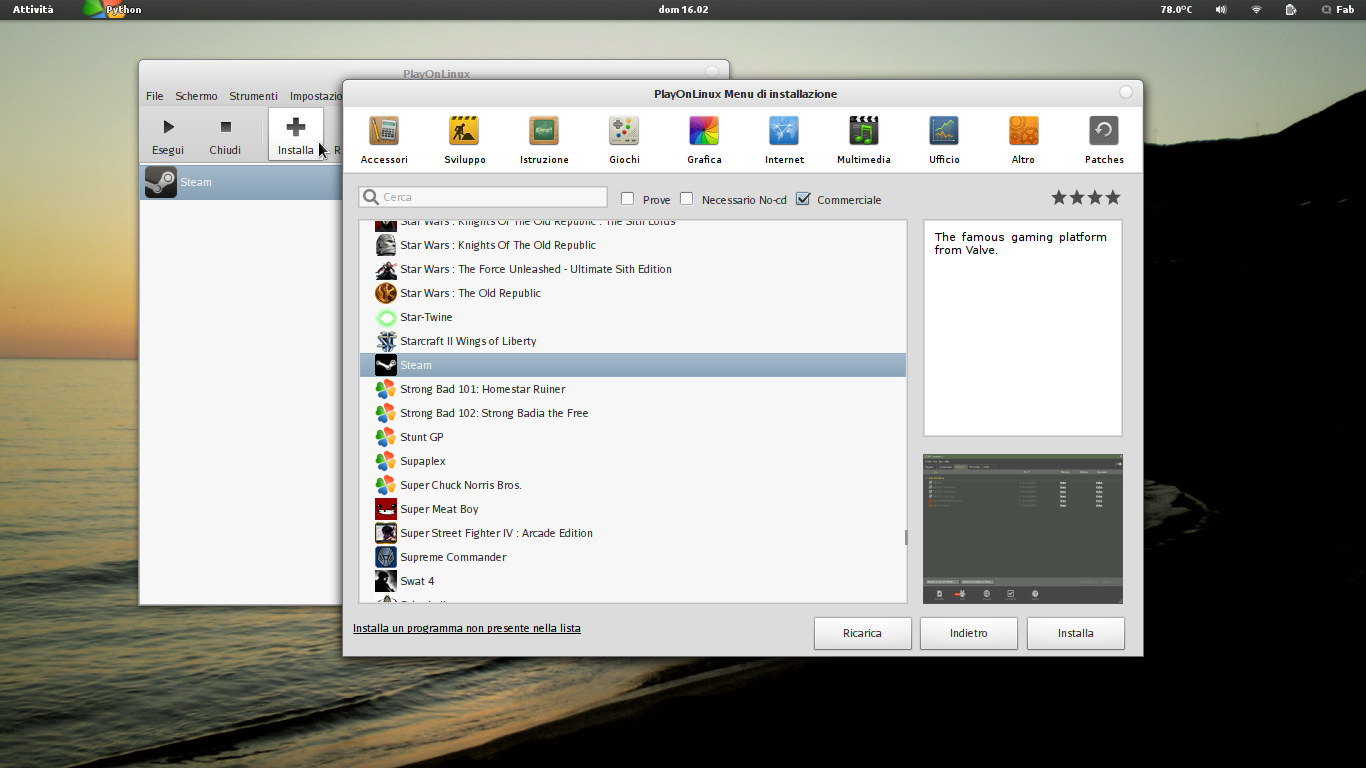The image size is (1366, 768).
Task: Click the Starcraft II Wings of Liberty icon
Action: point(386,341)
